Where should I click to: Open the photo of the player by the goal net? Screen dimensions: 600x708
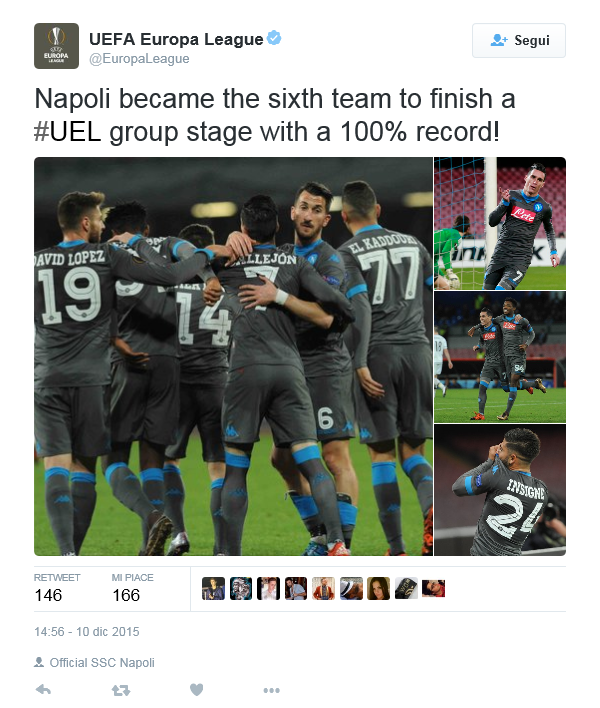pos(500,223)
